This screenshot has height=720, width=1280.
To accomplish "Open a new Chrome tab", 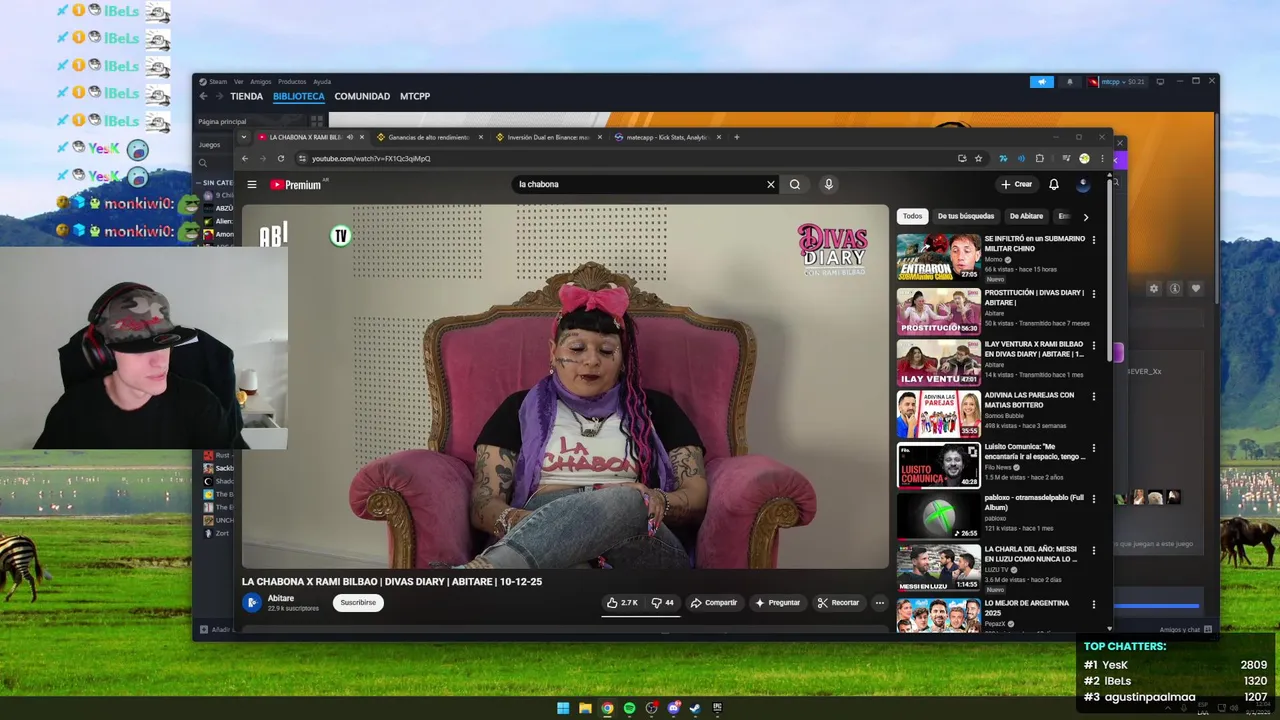I will click(x=737, y=137).
